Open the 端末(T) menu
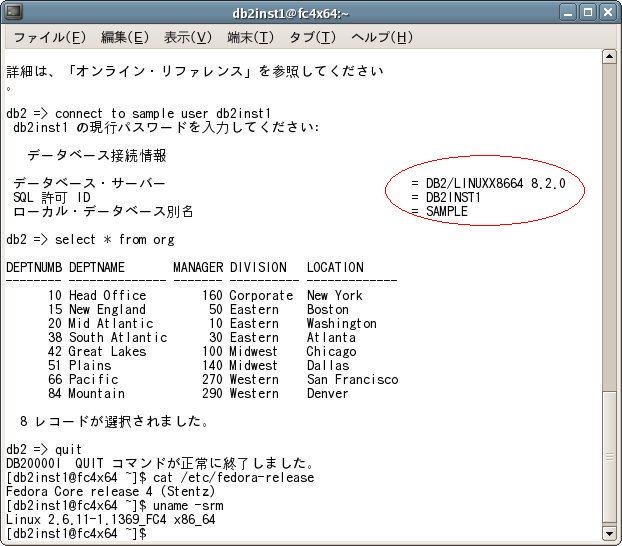The width and height of the screenshot is (622, 546). (250, 38)
